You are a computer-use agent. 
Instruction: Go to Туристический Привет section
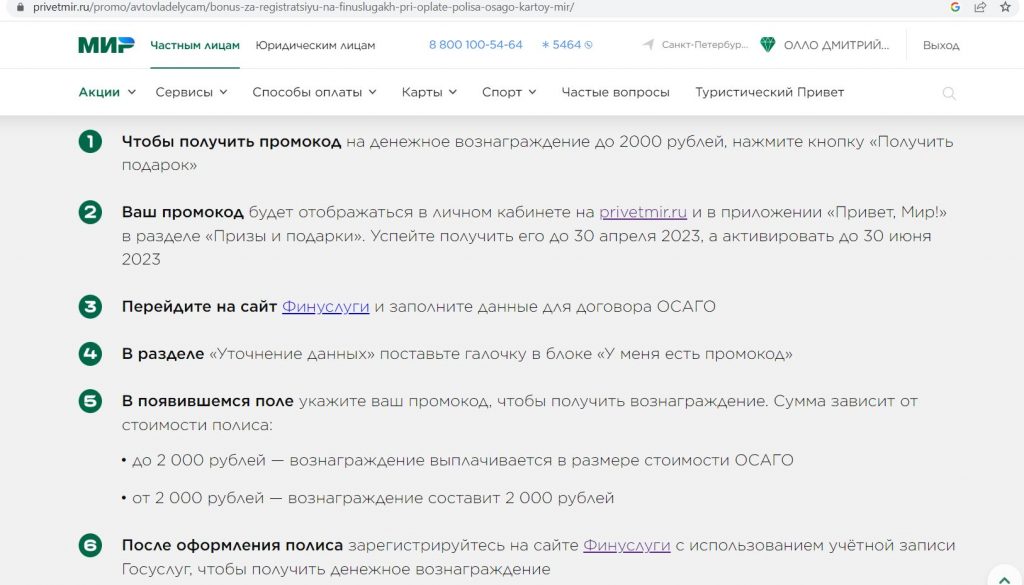click(769, 92)
